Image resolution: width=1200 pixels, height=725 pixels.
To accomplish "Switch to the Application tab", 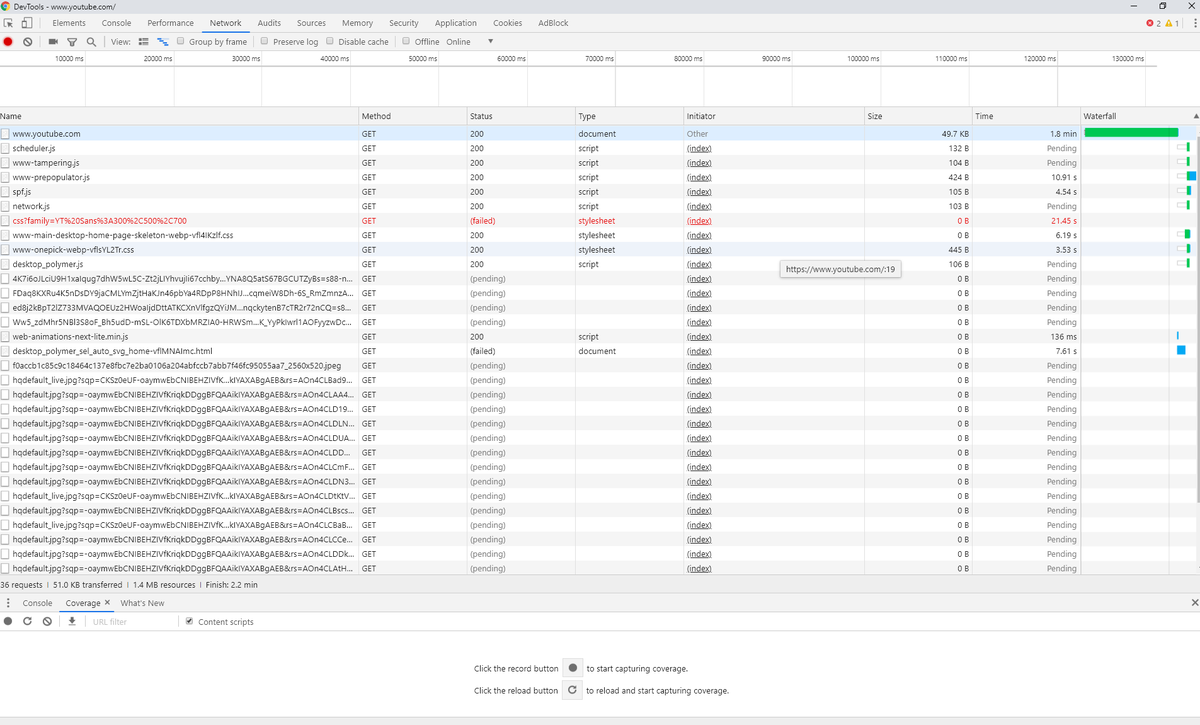I will click(x=456, y=23).
